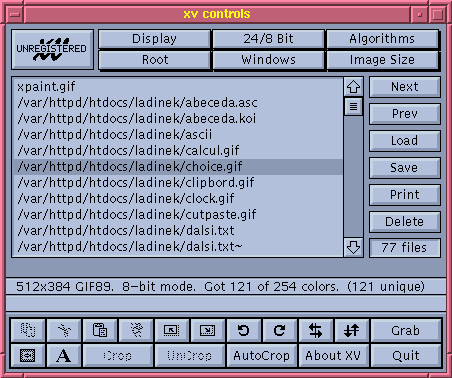Select the 'ascii' file entry

178,135
